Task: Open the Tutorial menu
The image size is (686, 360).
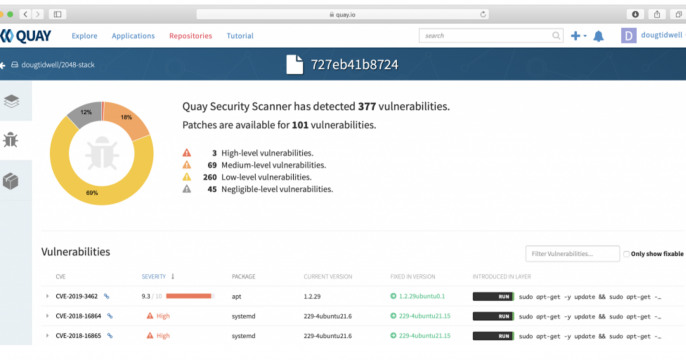Action: pyautogui.click(x=240, y=36)
